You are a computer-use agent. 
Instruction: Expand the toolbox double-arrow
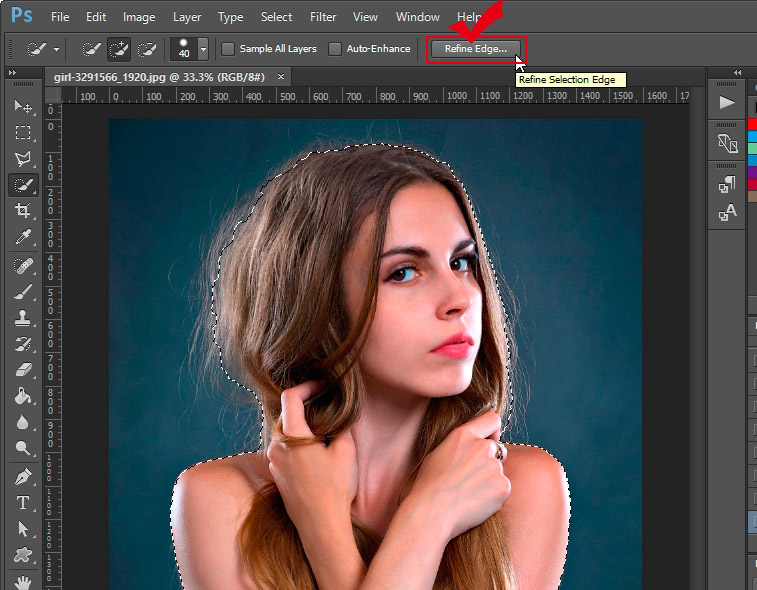coord(13,72)
